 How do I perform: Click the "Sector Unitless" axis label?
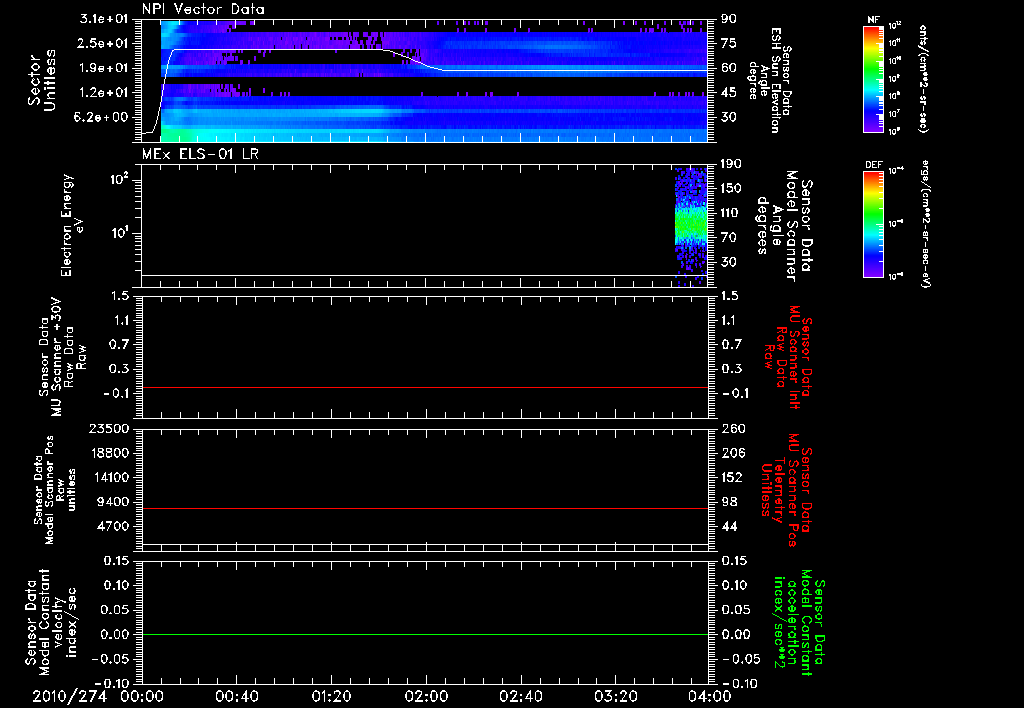[x=41, y=80]
